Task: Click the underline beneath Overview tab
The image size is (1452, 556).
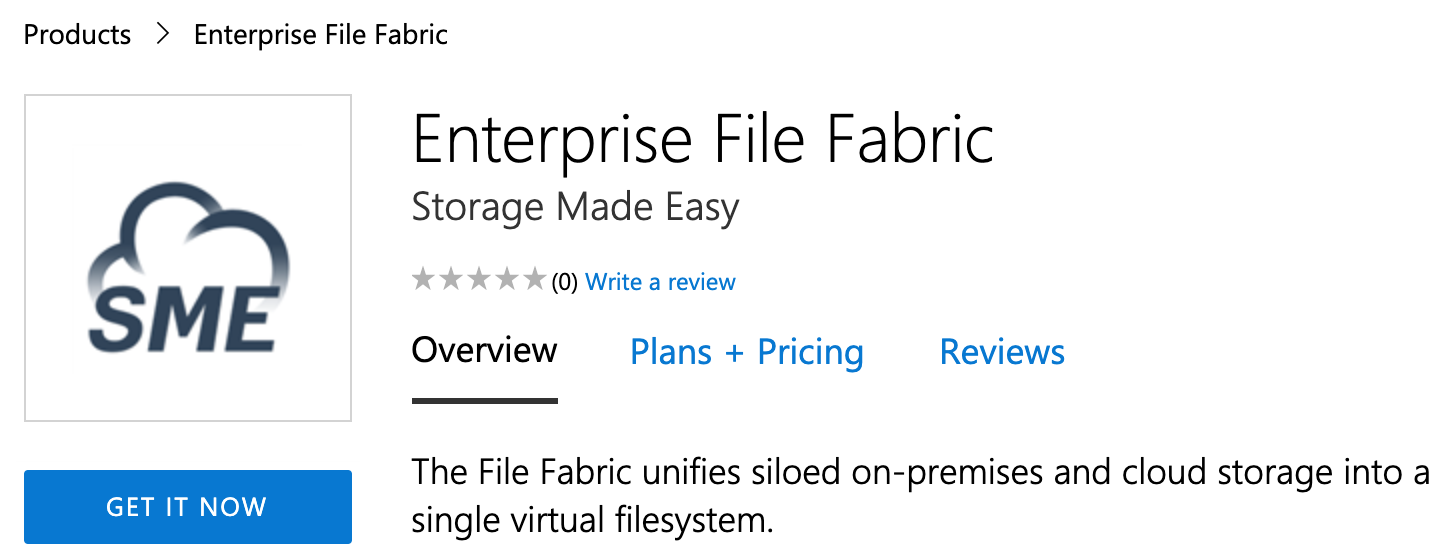Action: coord(485,401)
